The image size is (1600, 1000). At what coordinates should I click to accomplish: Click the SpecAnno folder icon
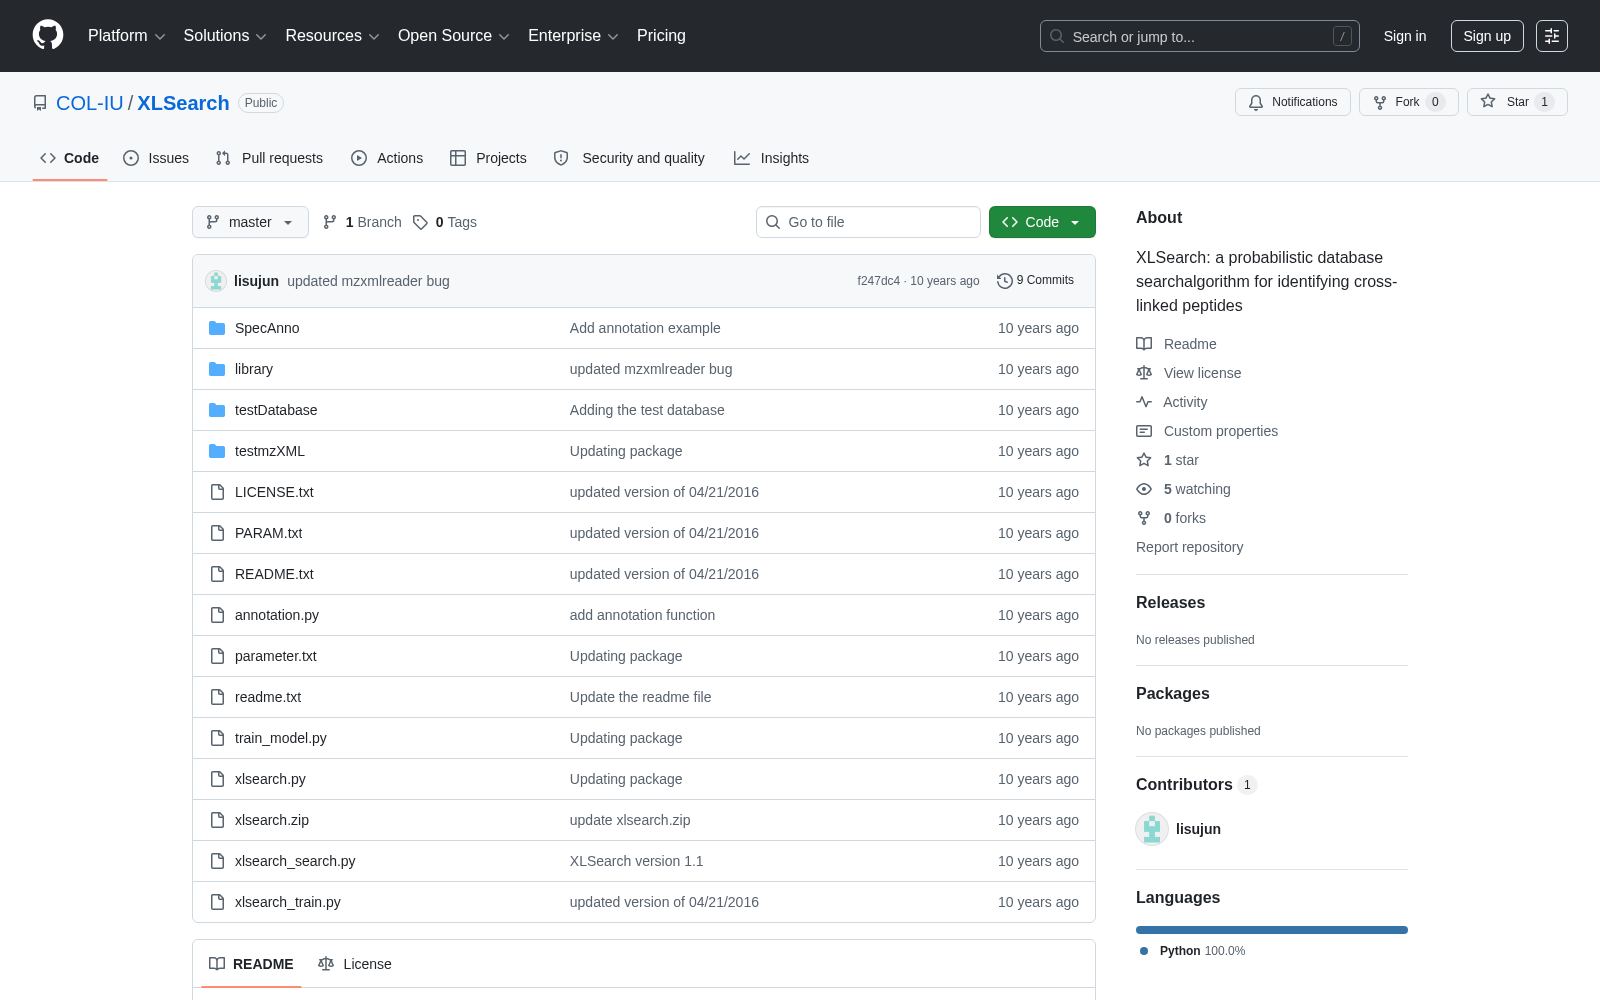point(217,328)
